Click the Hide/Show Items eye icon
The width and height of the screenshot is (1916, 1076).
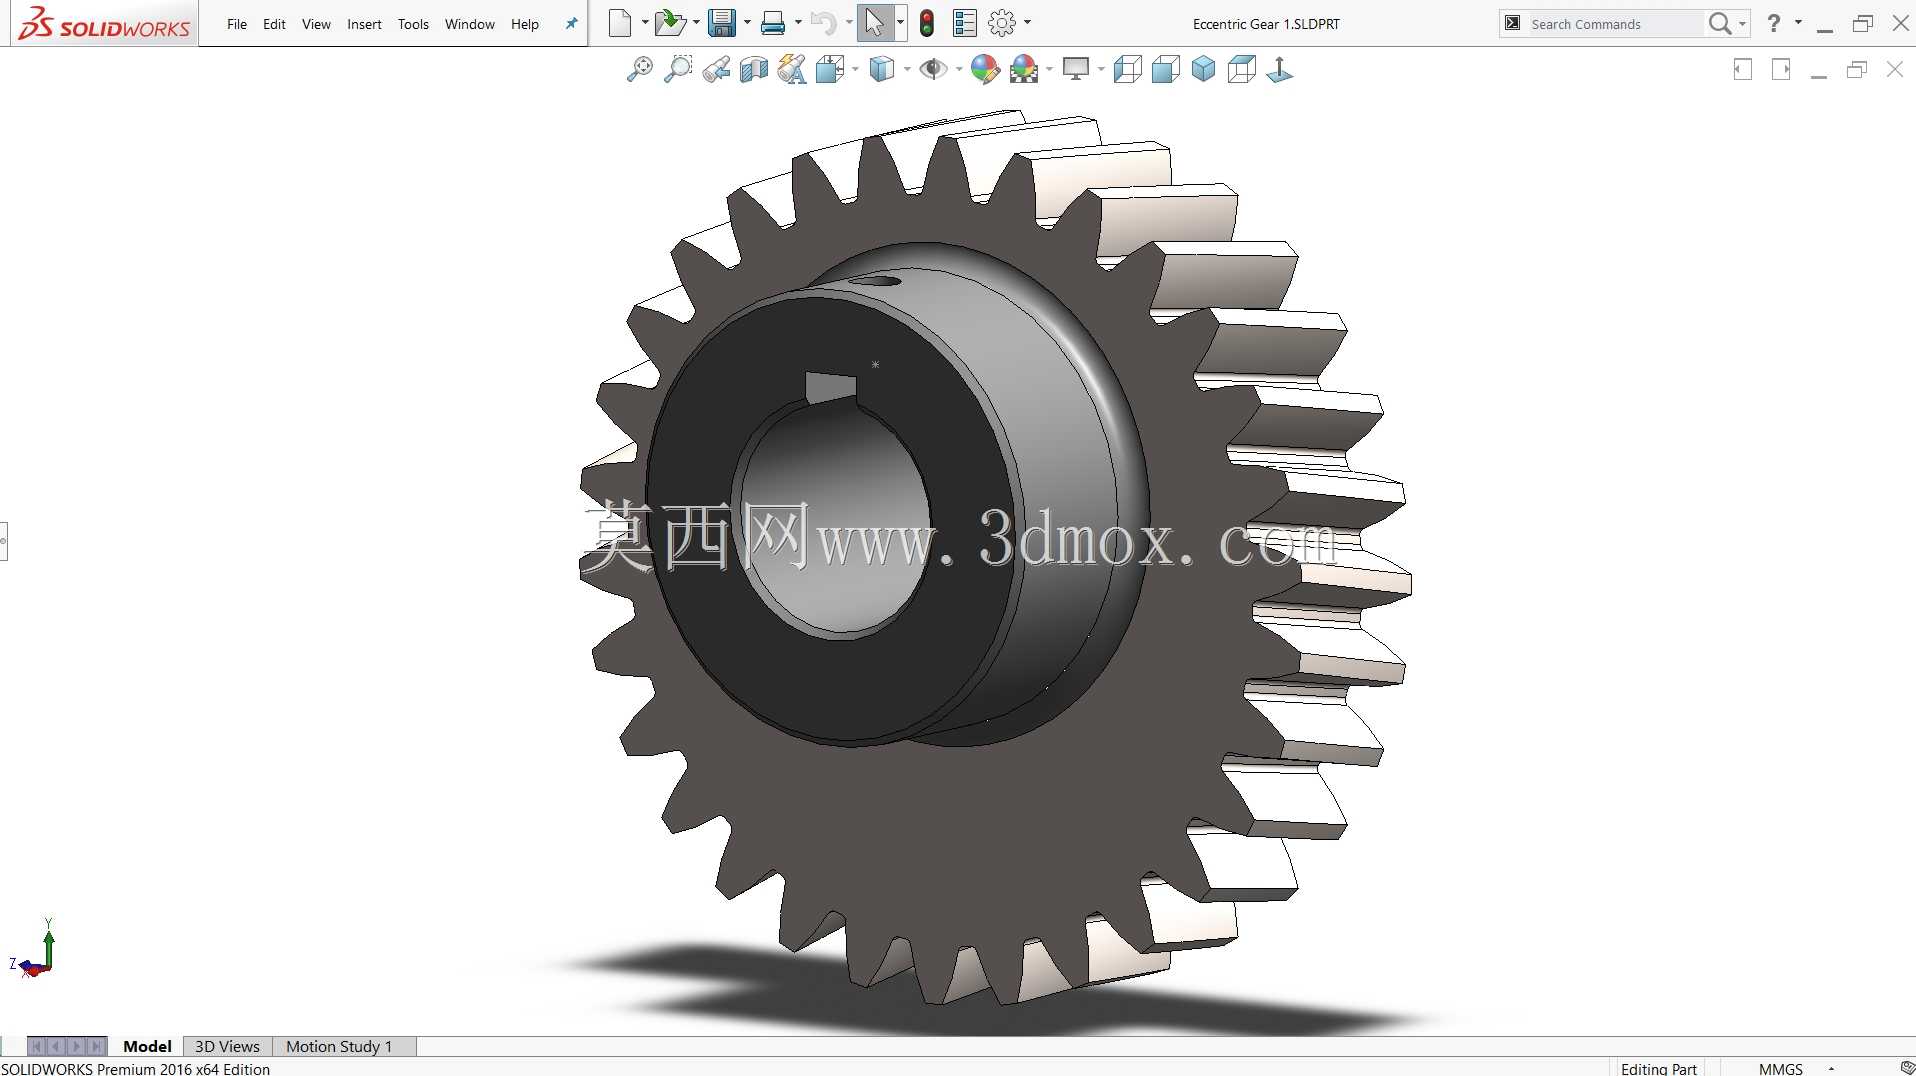pos(934,69)
